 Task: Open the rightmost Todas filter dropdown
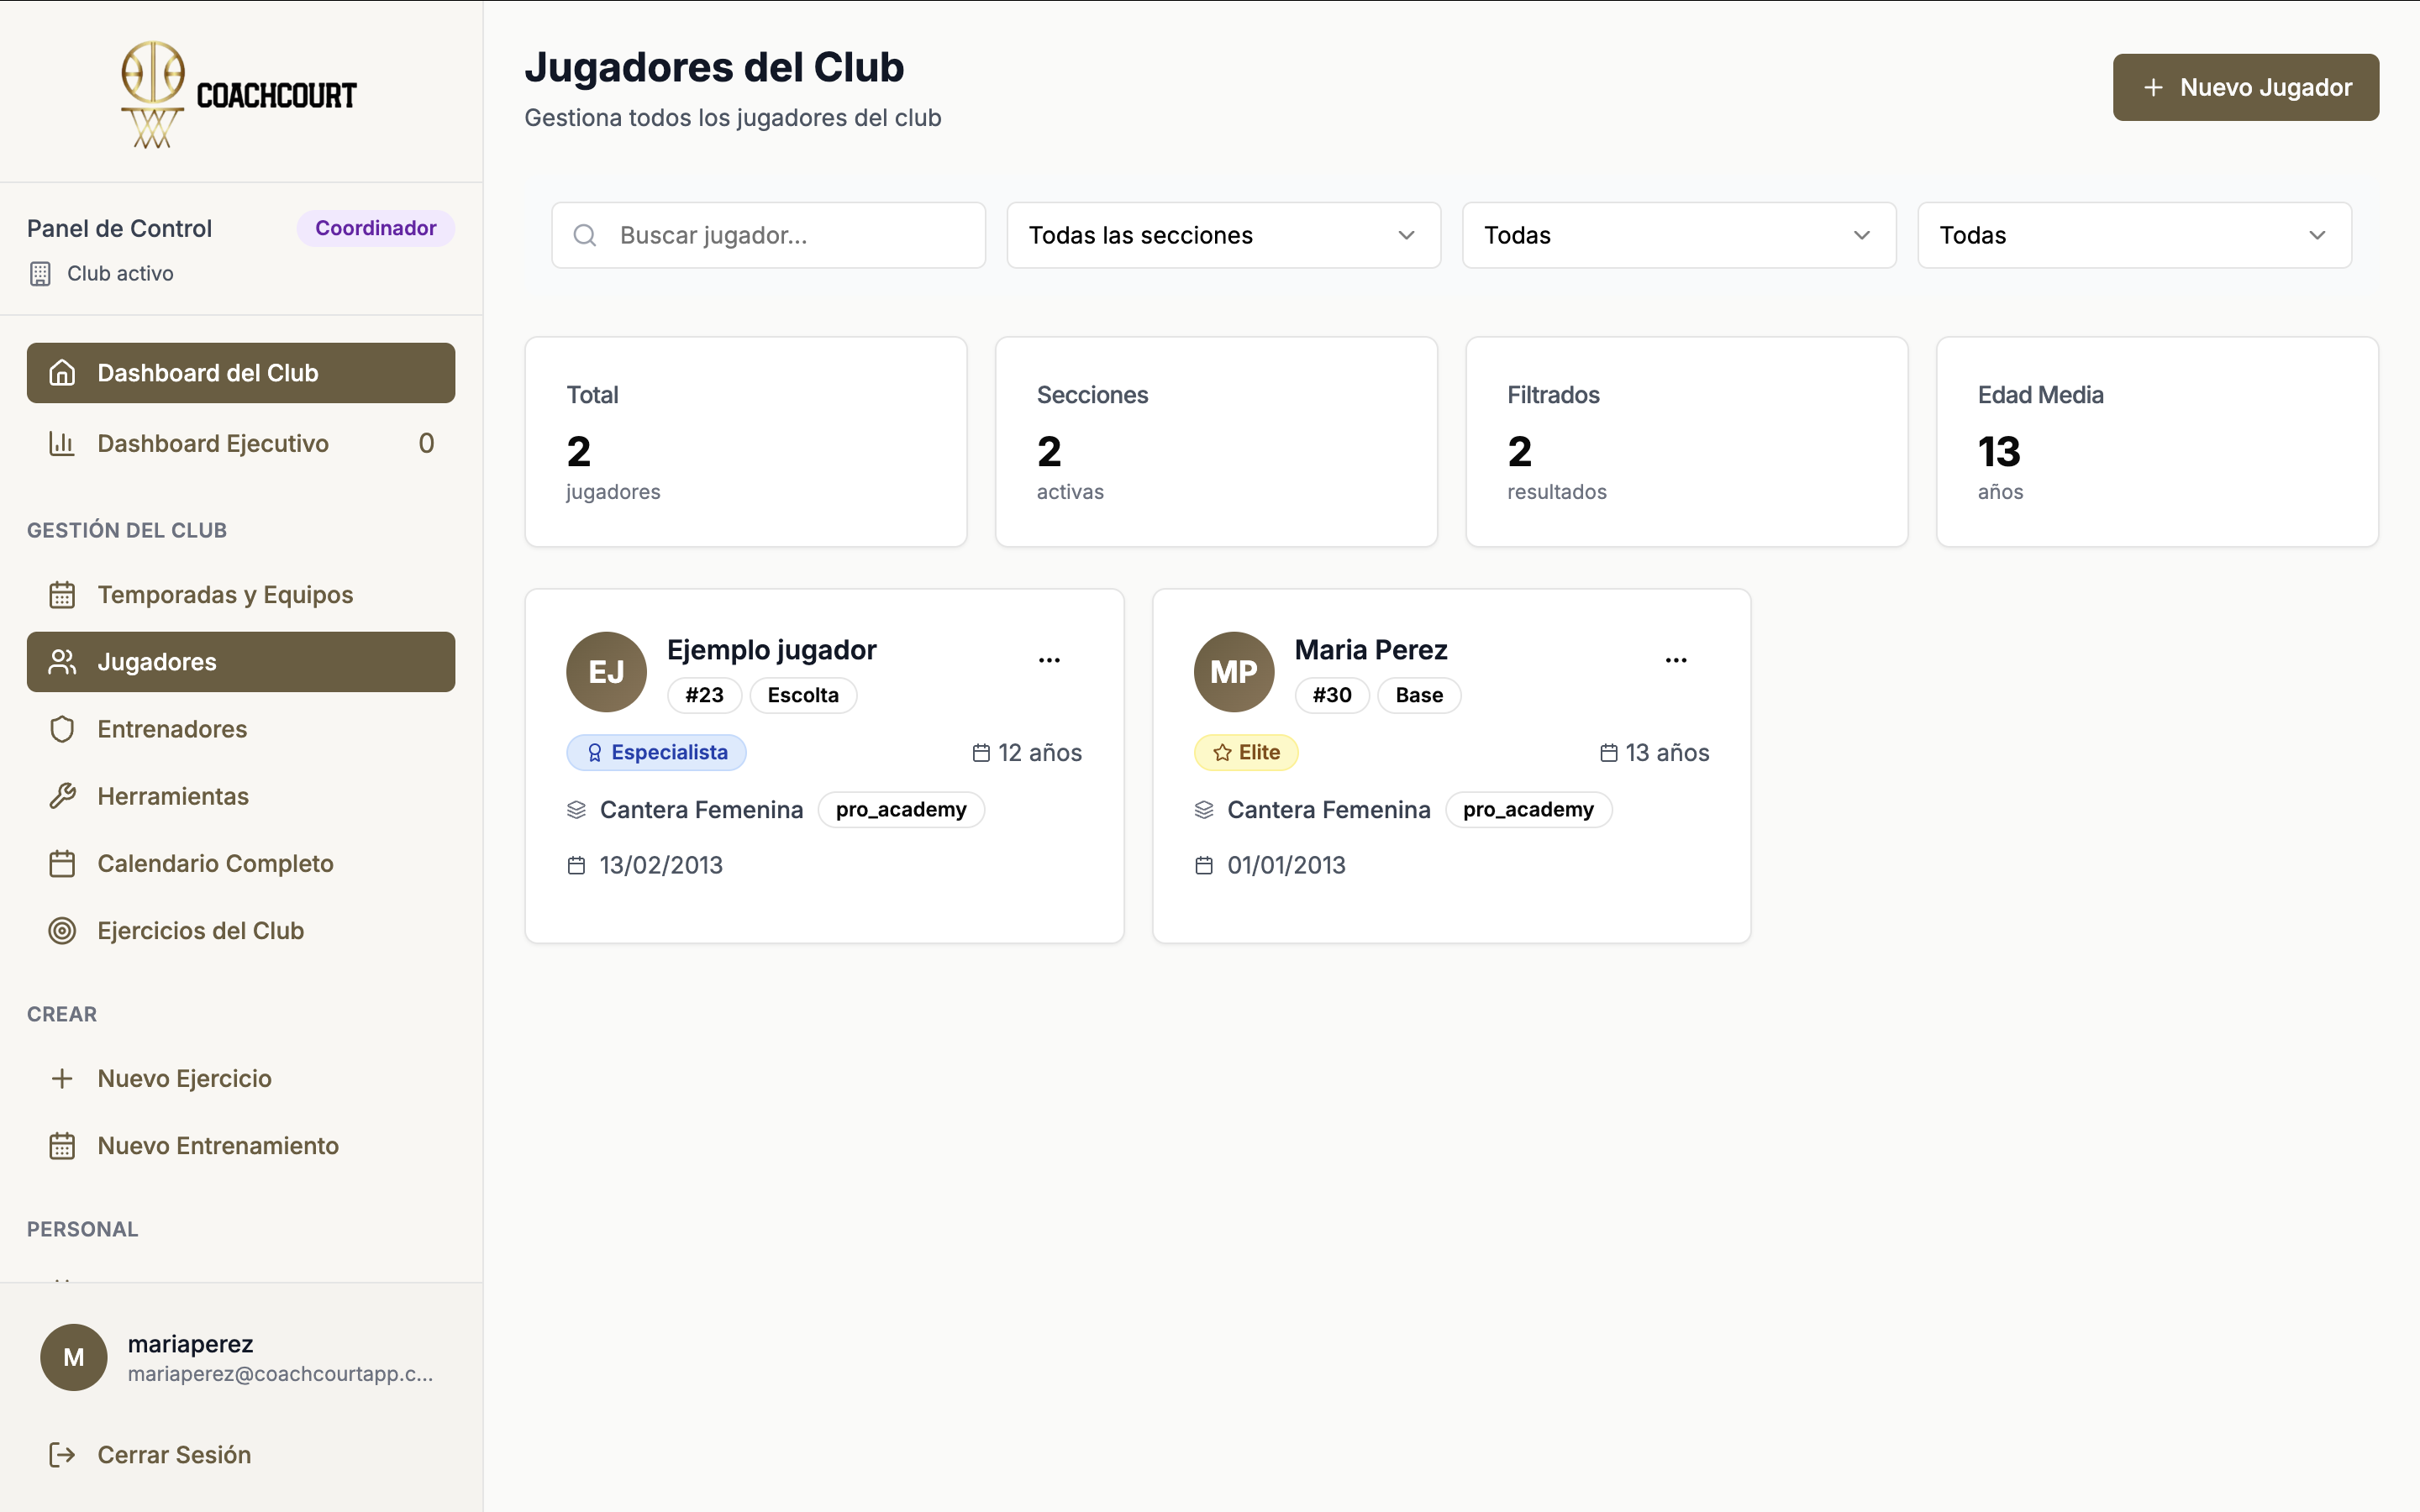[x=2134, y=235]
